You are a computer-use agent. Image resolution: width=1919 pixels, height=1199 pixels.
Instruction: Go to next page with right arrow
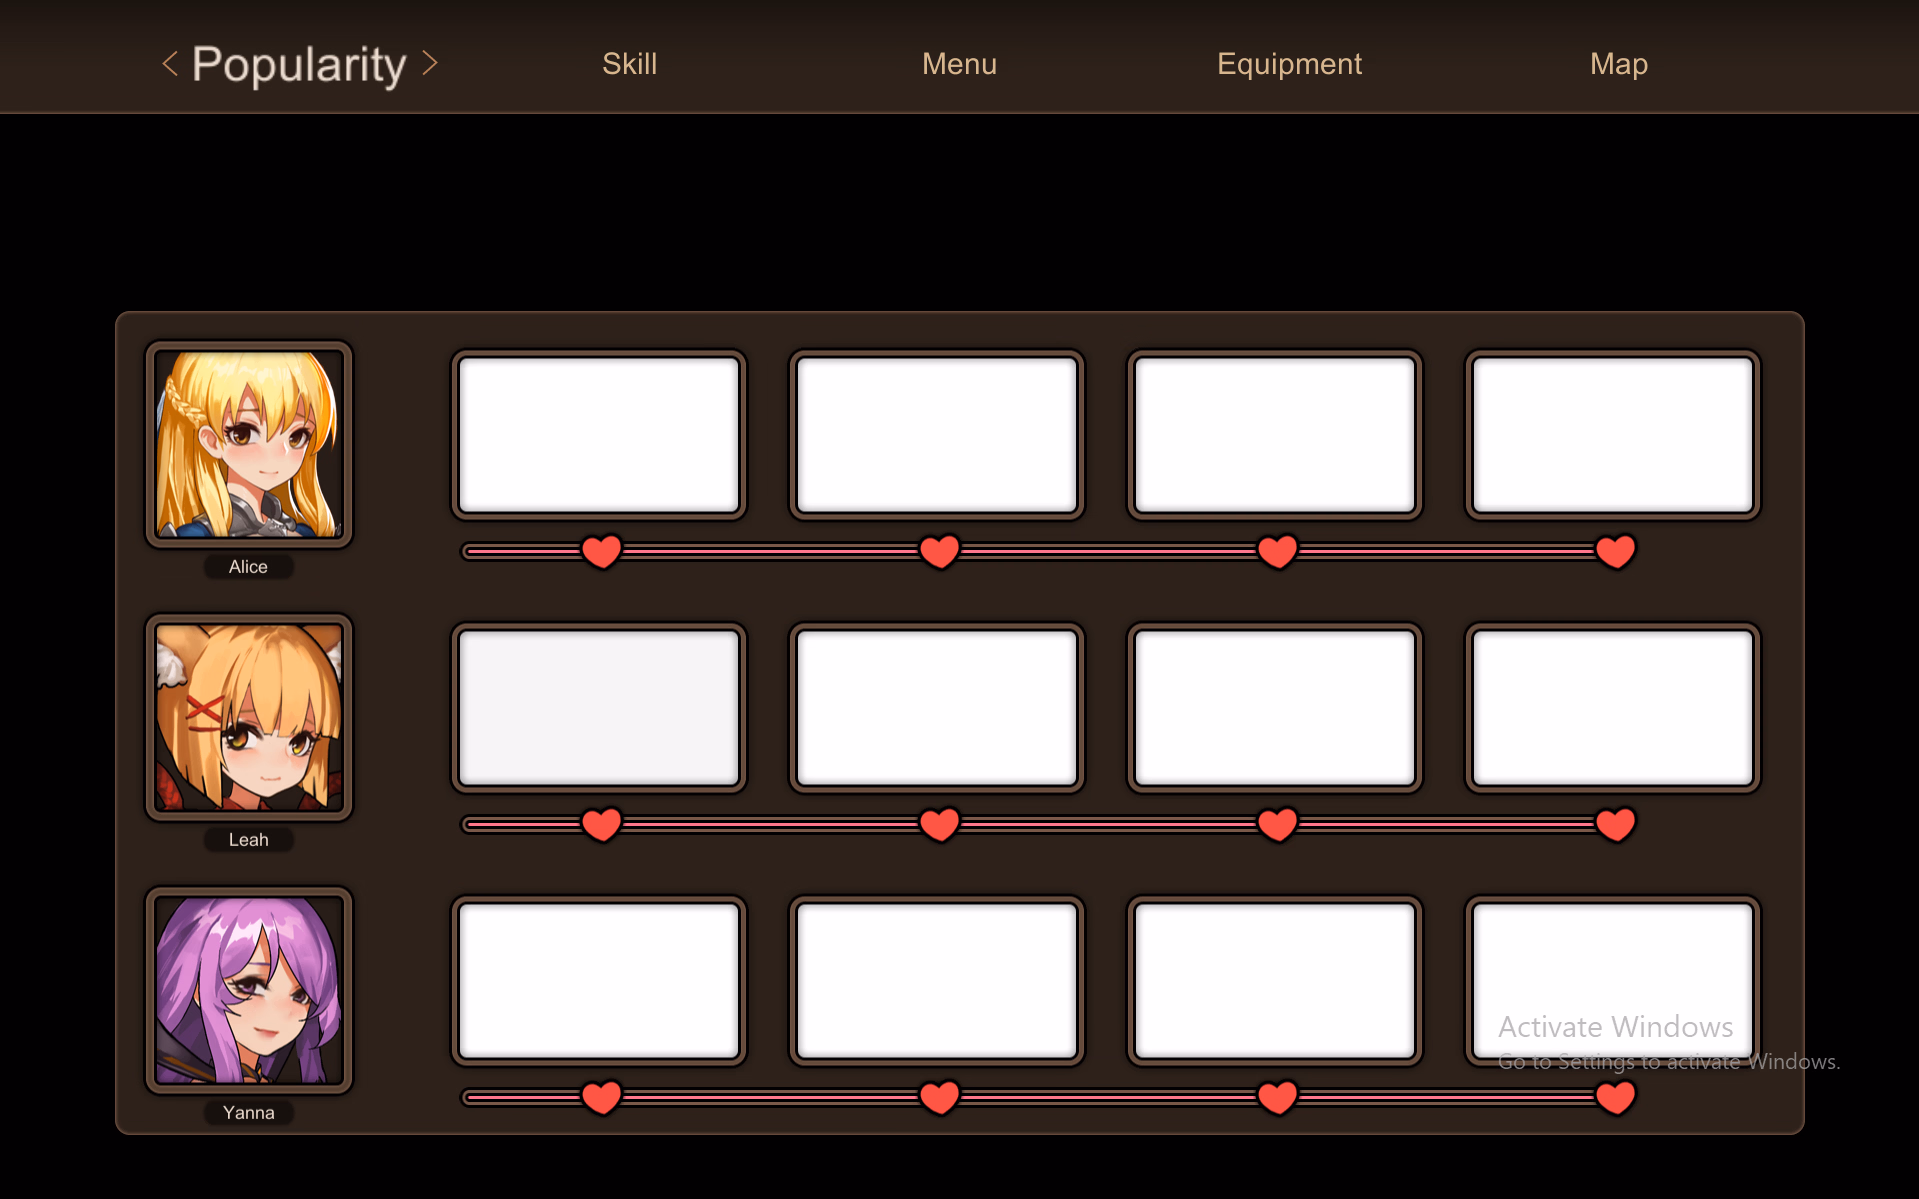pyautogui.click(x=430, y=64)
